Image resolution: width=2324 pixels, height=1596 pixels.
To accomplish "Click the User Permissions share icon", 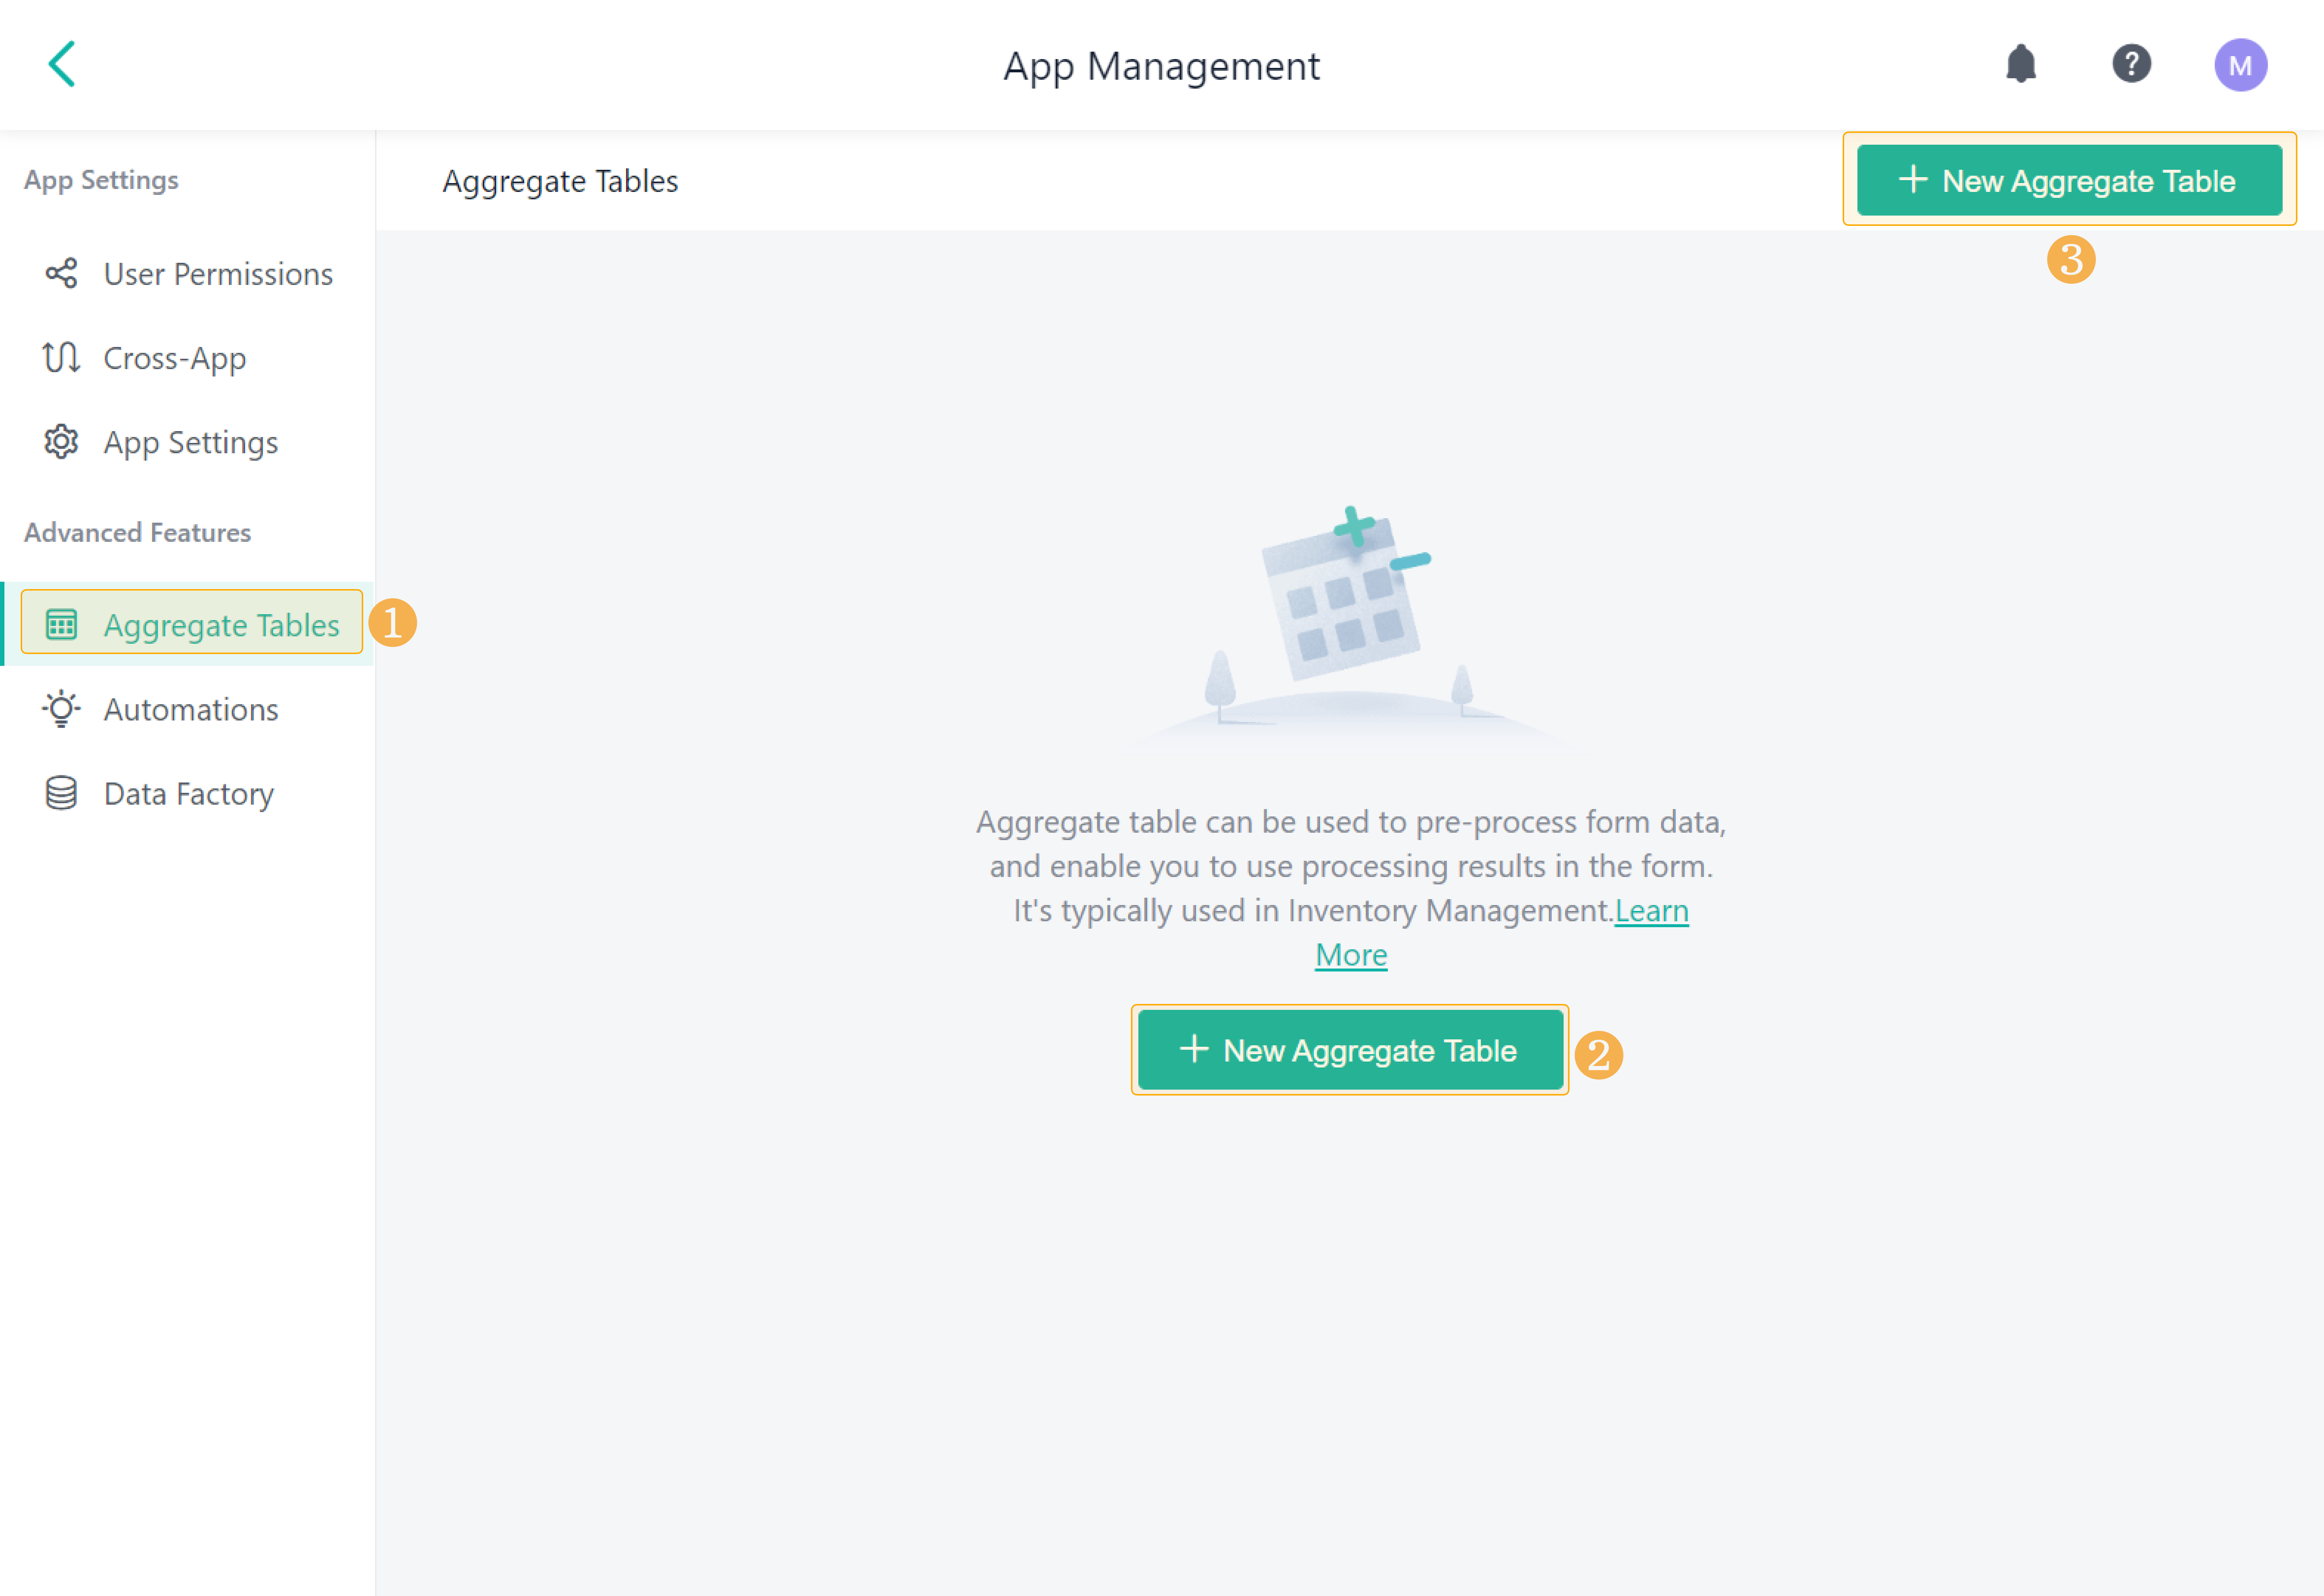I will point(61,274).
